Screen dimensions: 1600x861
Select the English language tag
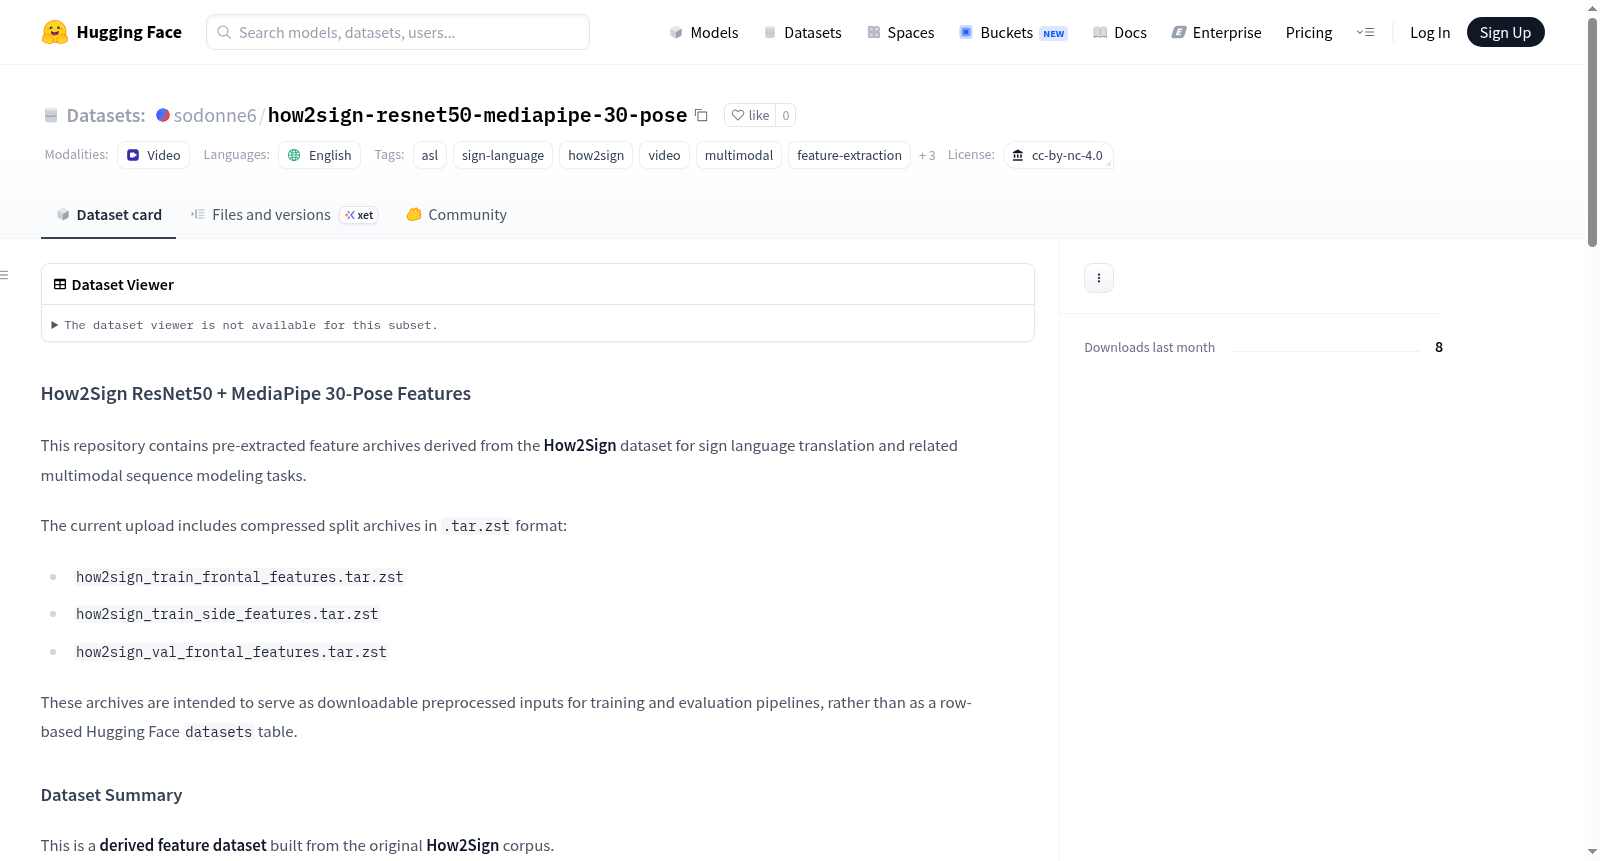(x=319, y=155)
